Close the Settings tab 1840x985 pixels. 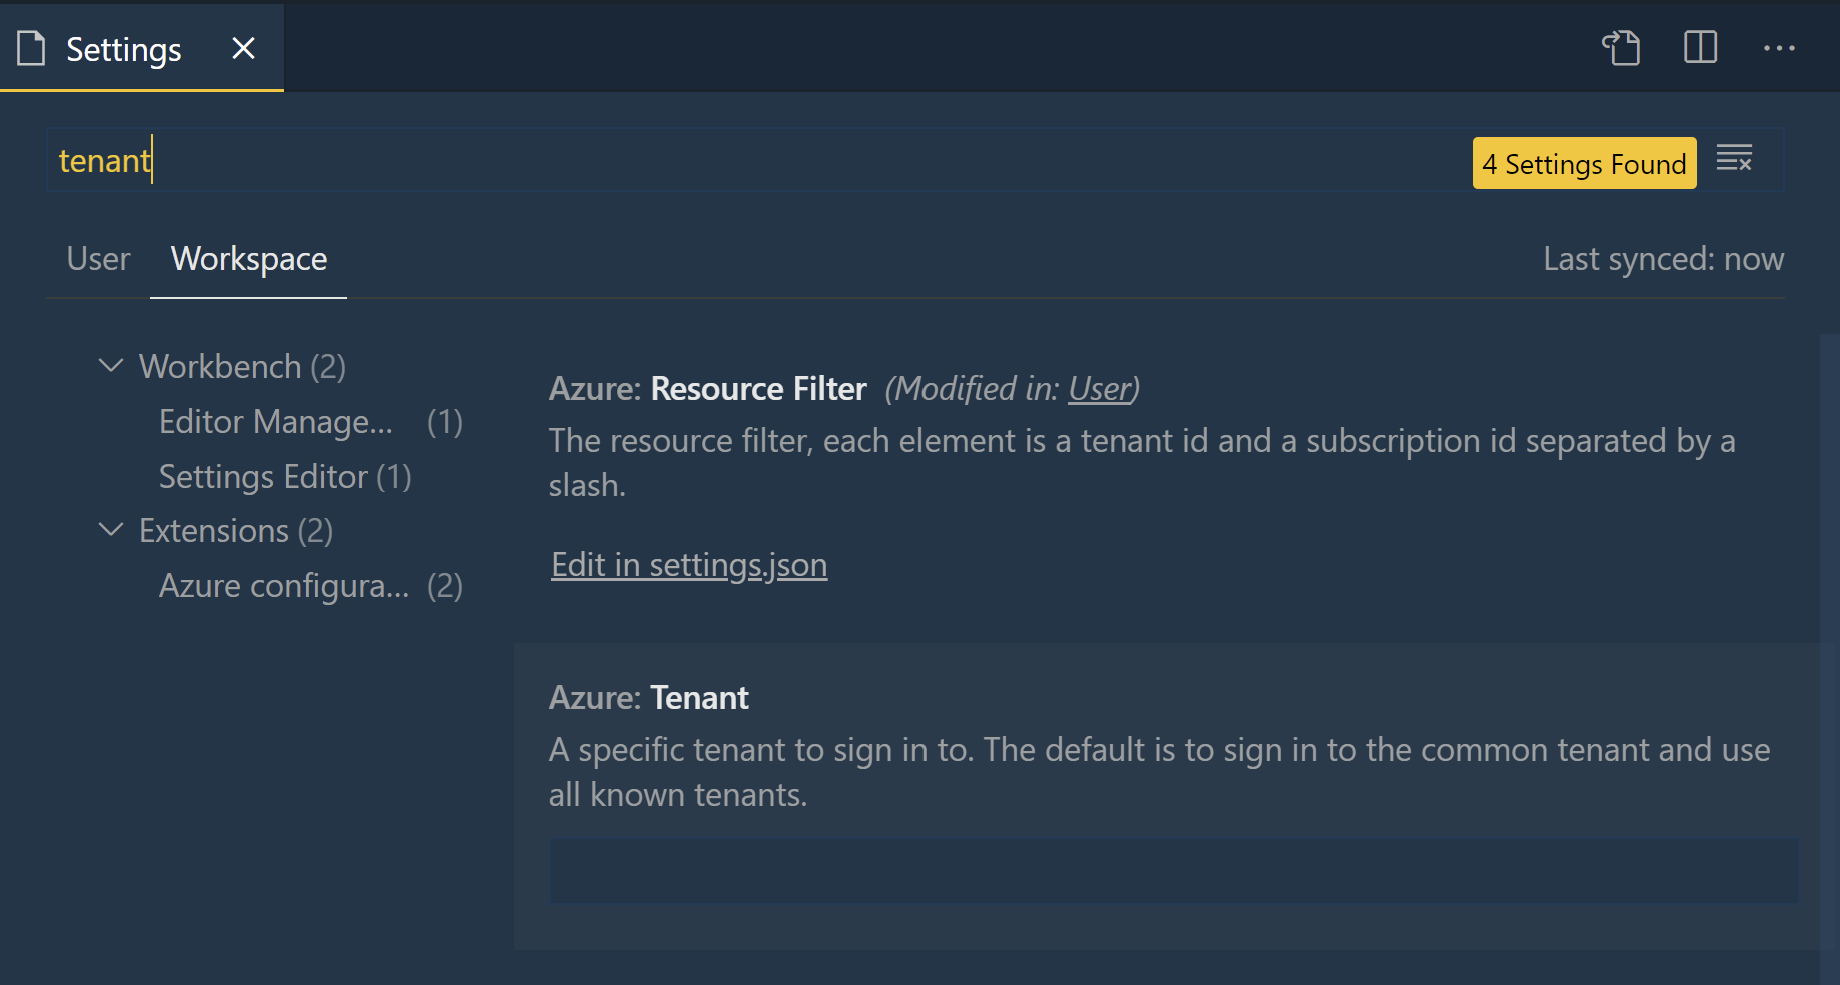(x=243, y=47)
